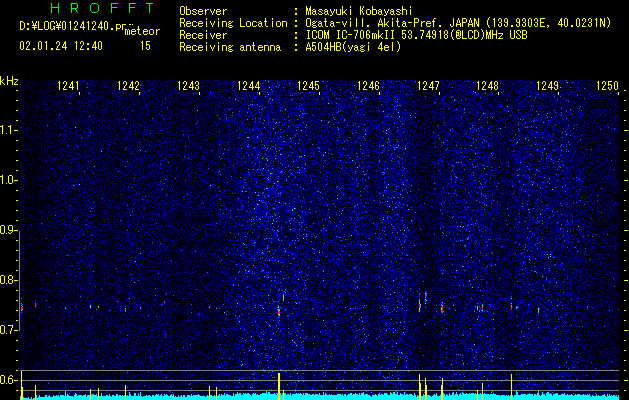Screen dimensions: 629x400
Task: Click the HROFFT title text
Action: pyautogui.click(x=102, y=8)
